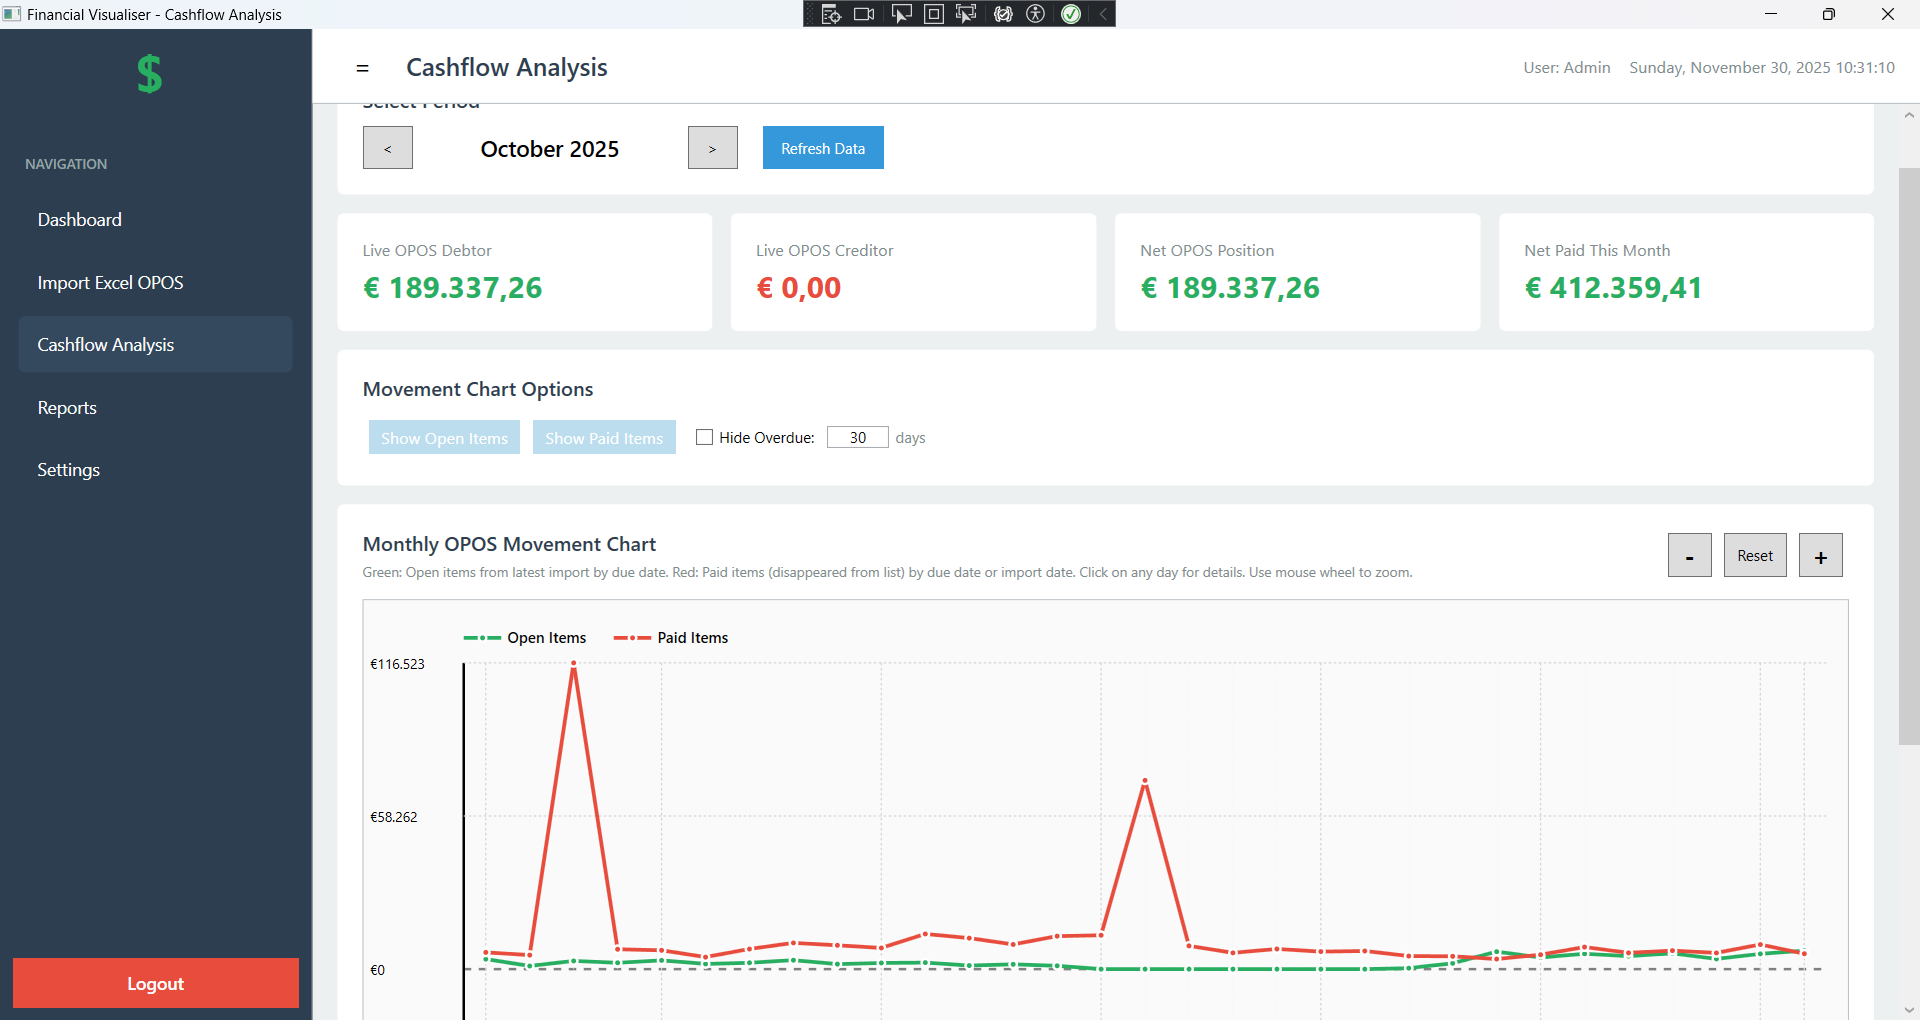Screen dimensions: 1920x1020
Task: Click Refresh Data button
Action: (823, 148)
